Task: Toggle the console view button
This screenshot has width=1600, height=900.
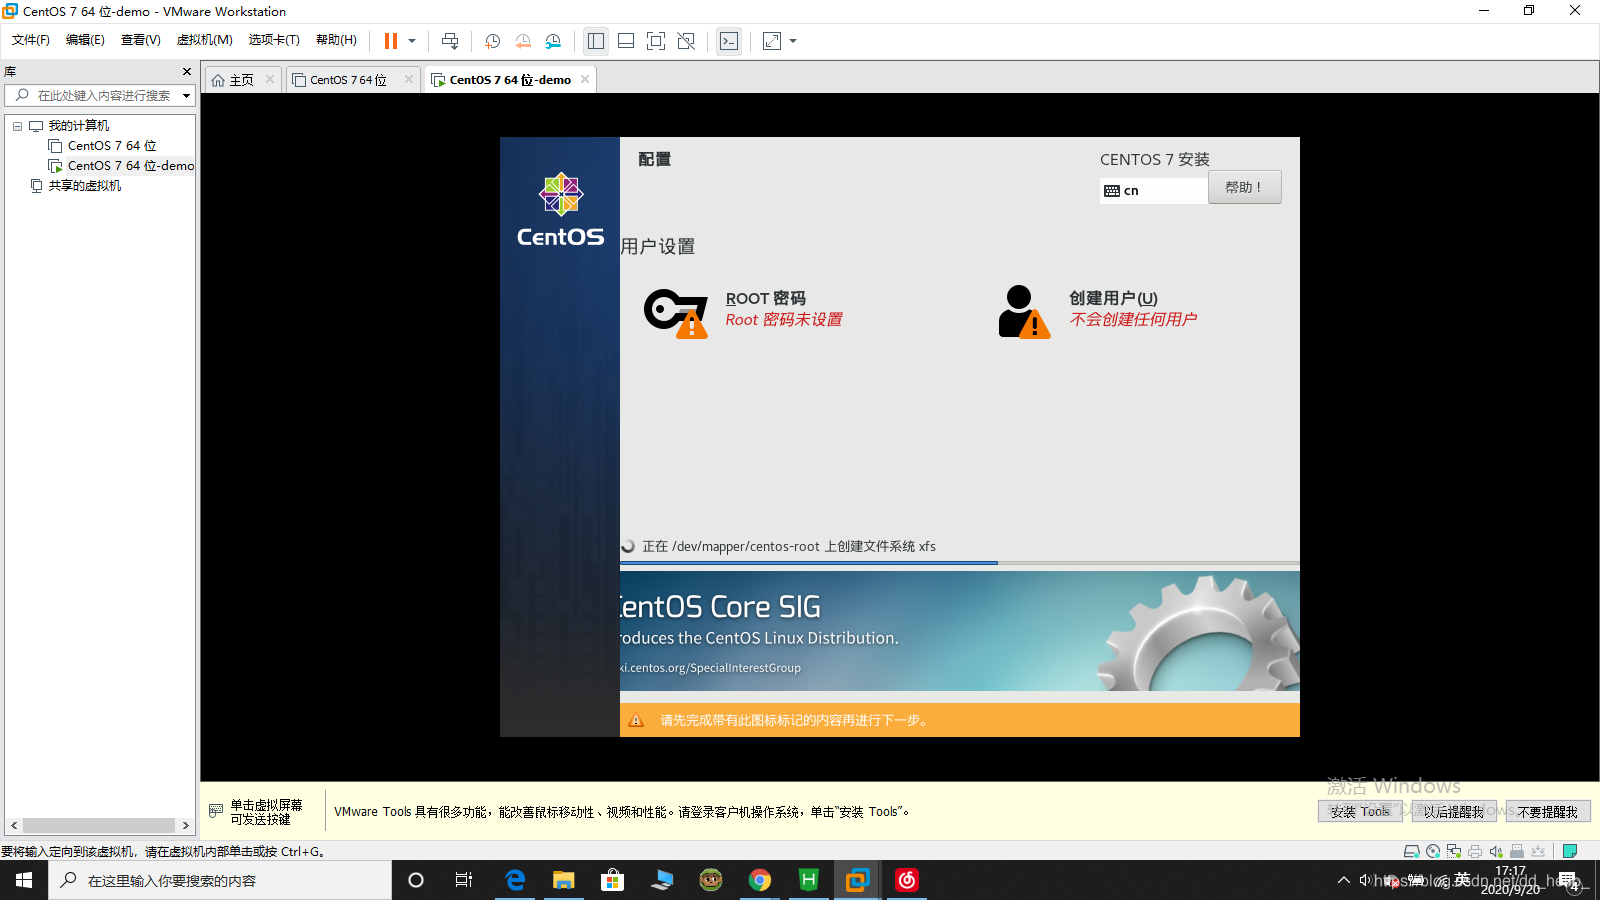Action: pyautogui.click(x=729, y=41)
